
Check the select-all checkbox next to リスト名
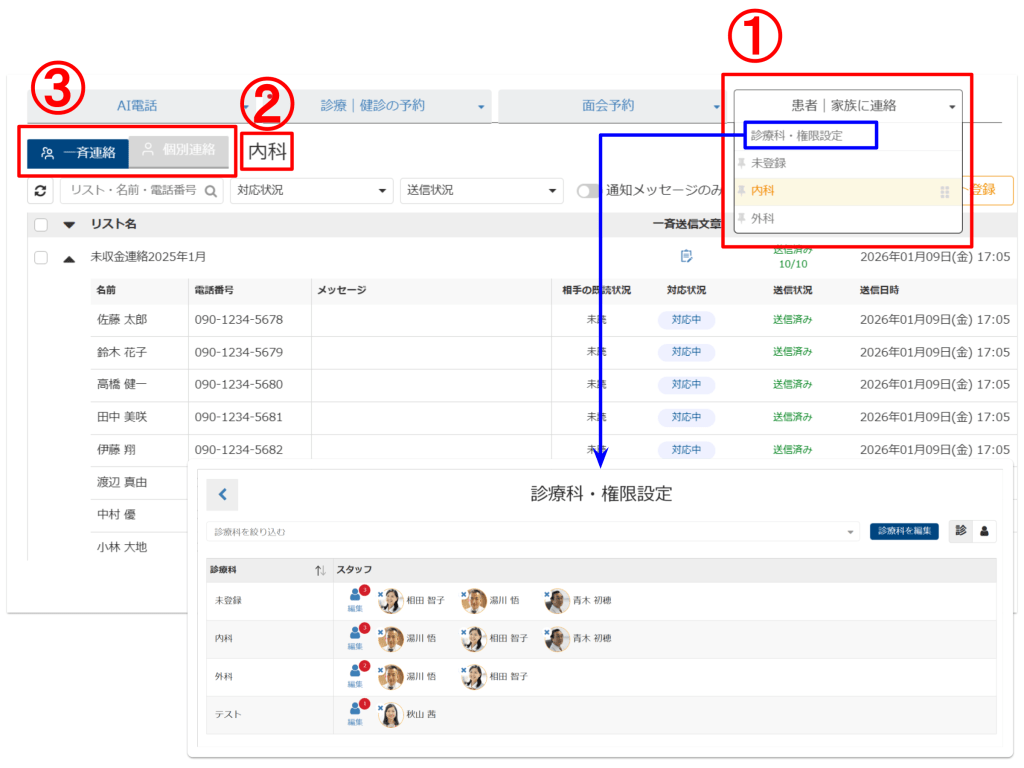click(x=41, y=225)
